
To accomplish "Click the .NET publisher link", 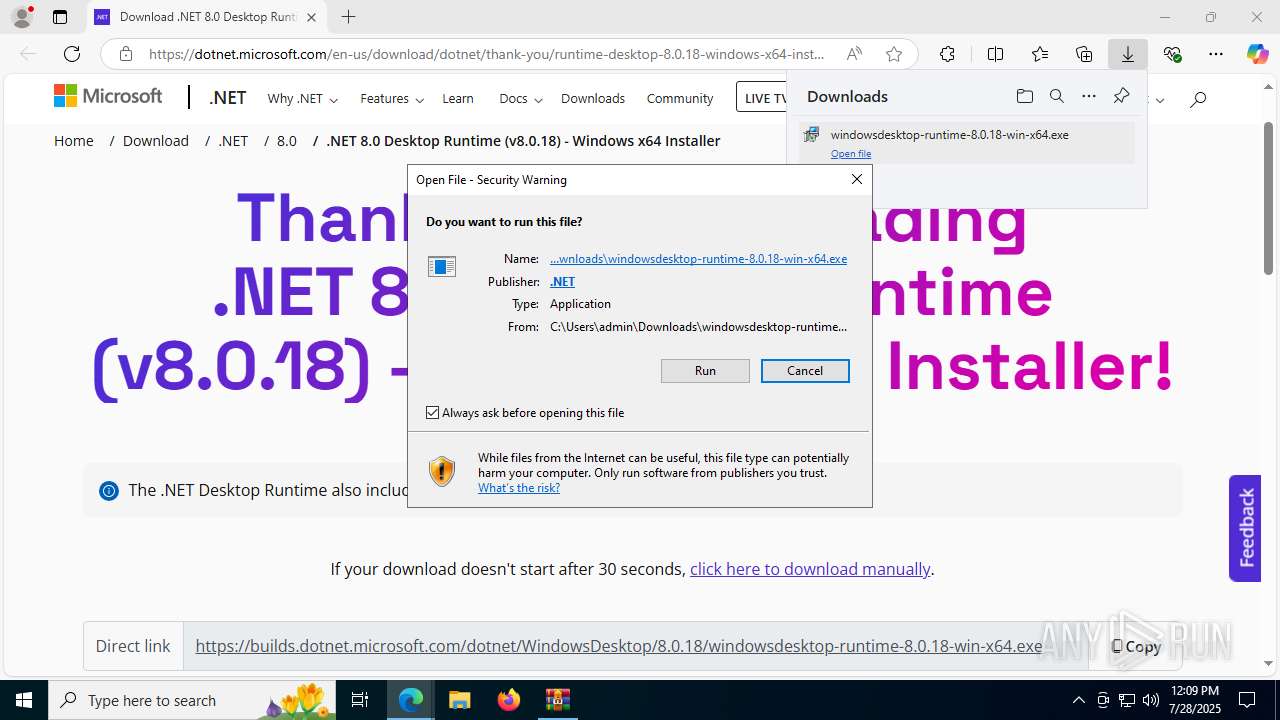I will [x=562, y=282].
